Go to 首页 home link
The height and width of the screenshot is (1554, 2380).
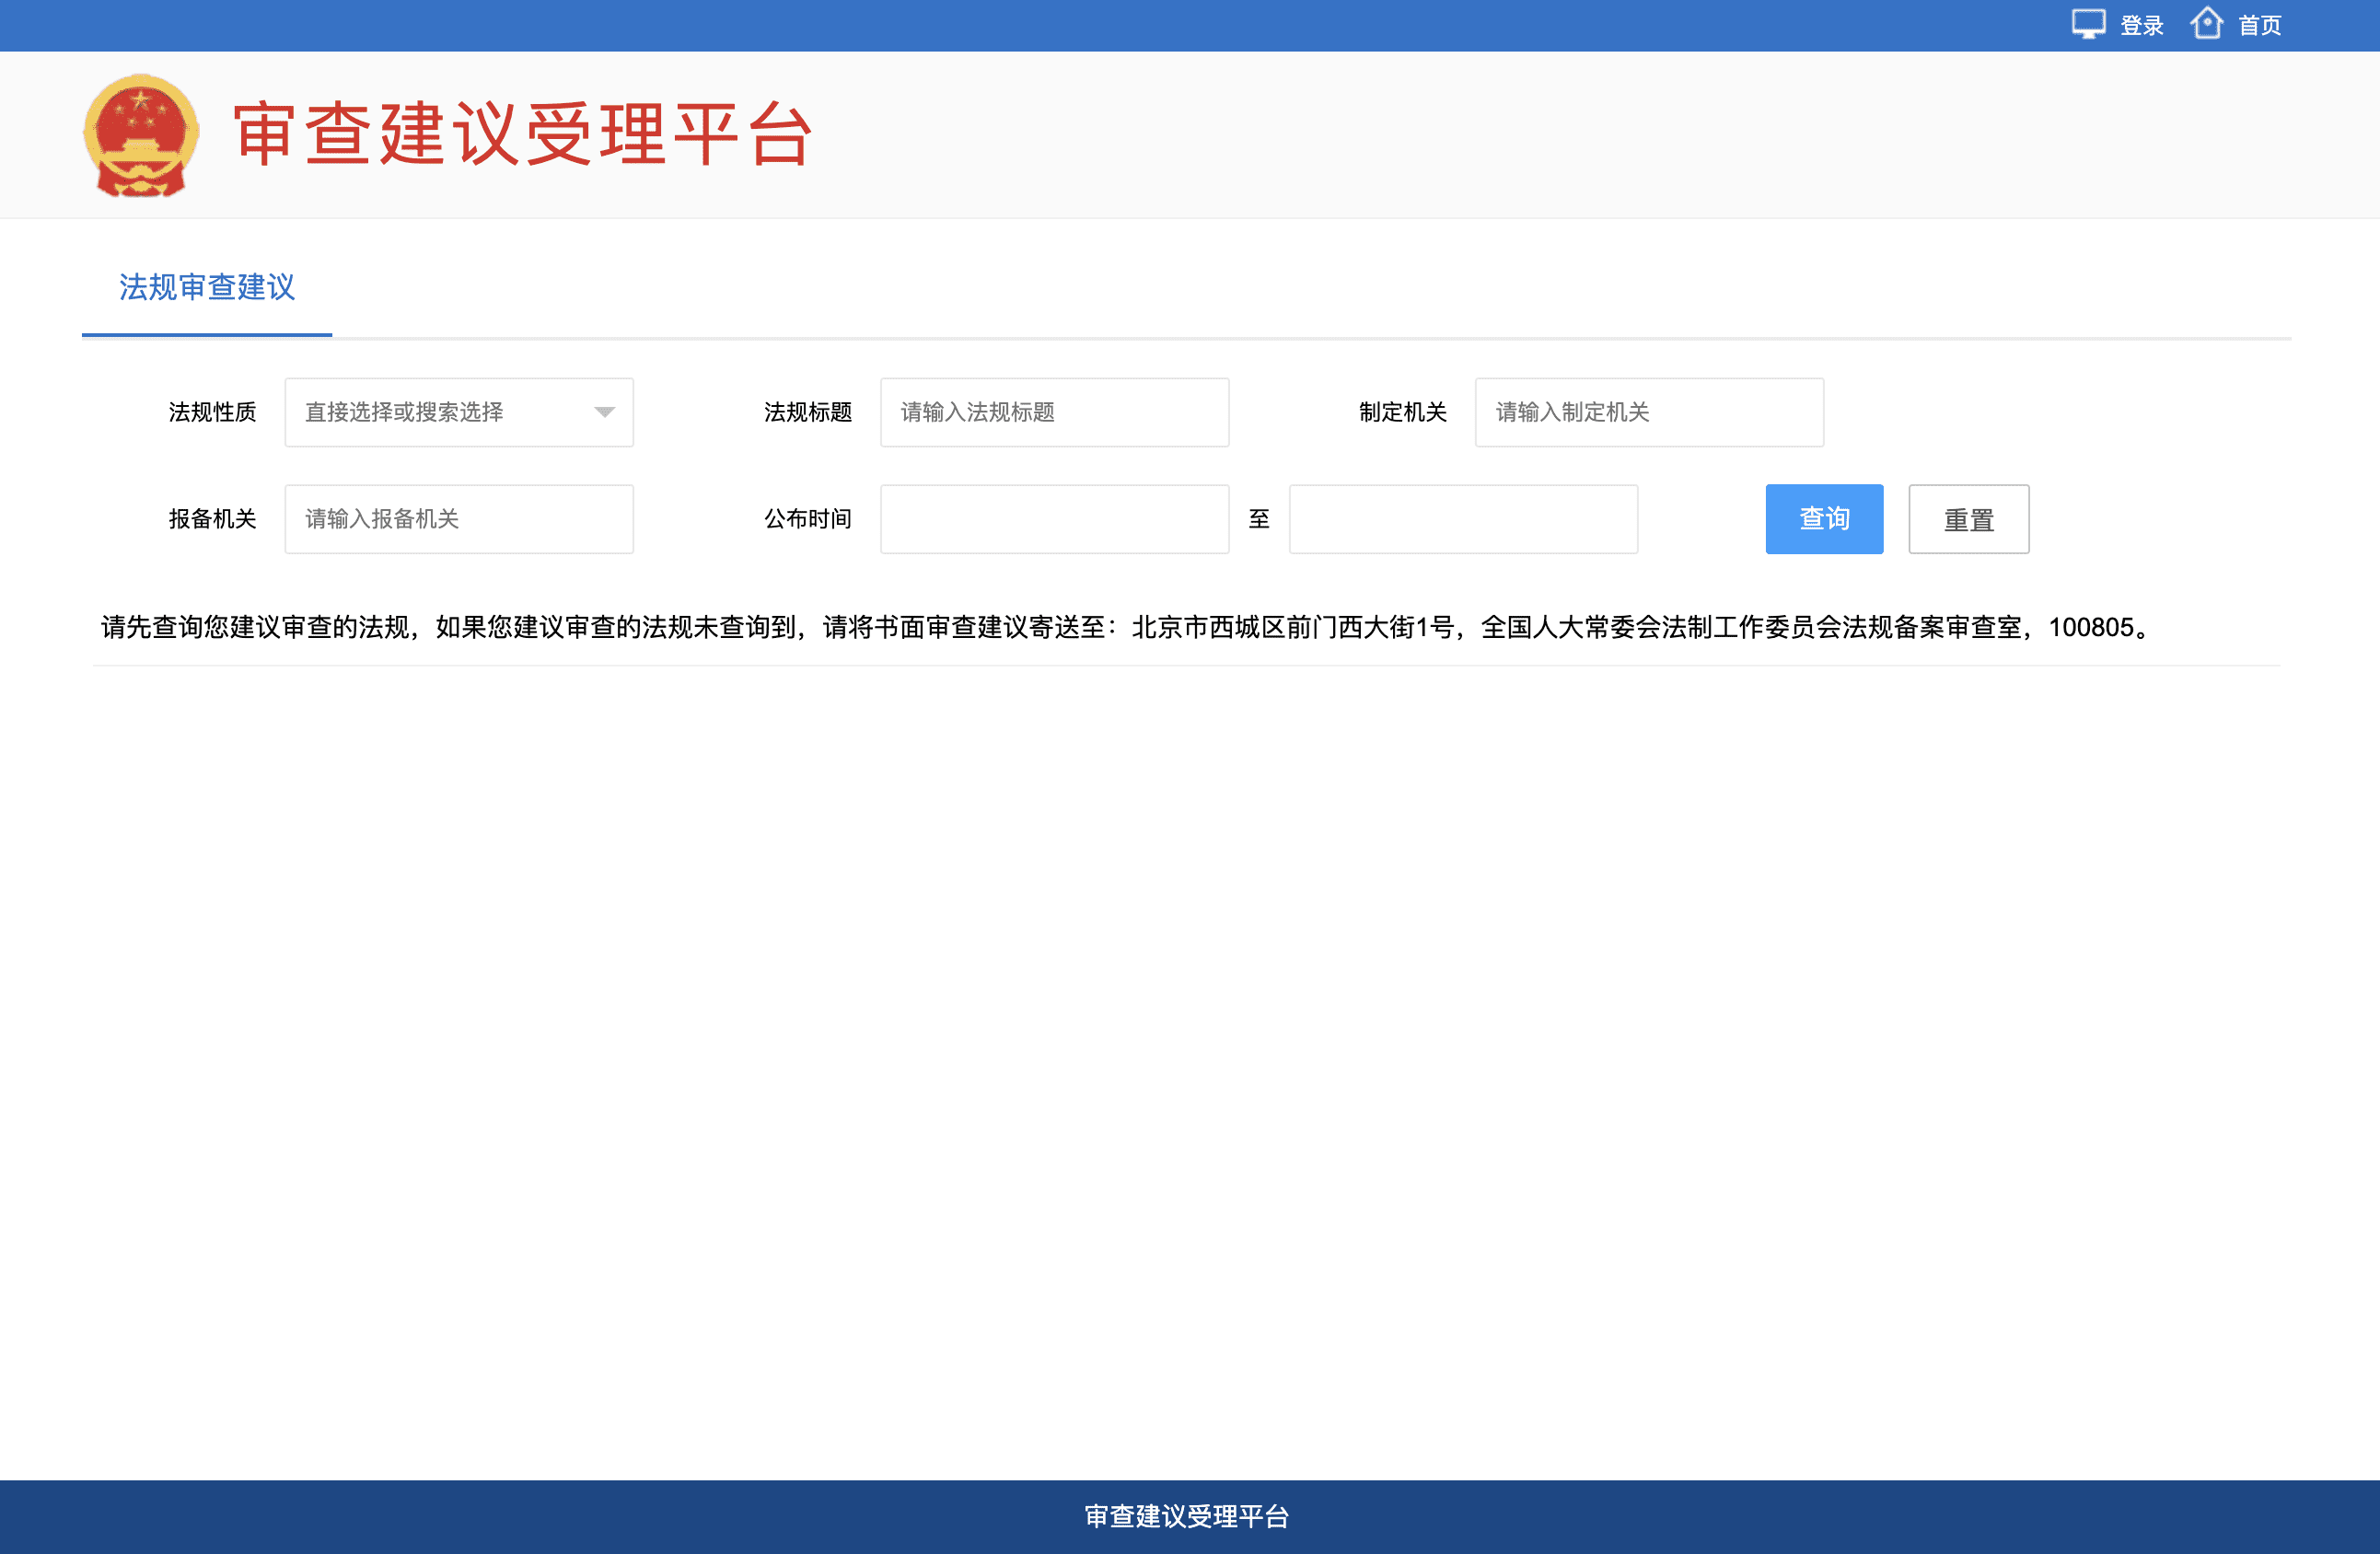tap(2260, 26)
